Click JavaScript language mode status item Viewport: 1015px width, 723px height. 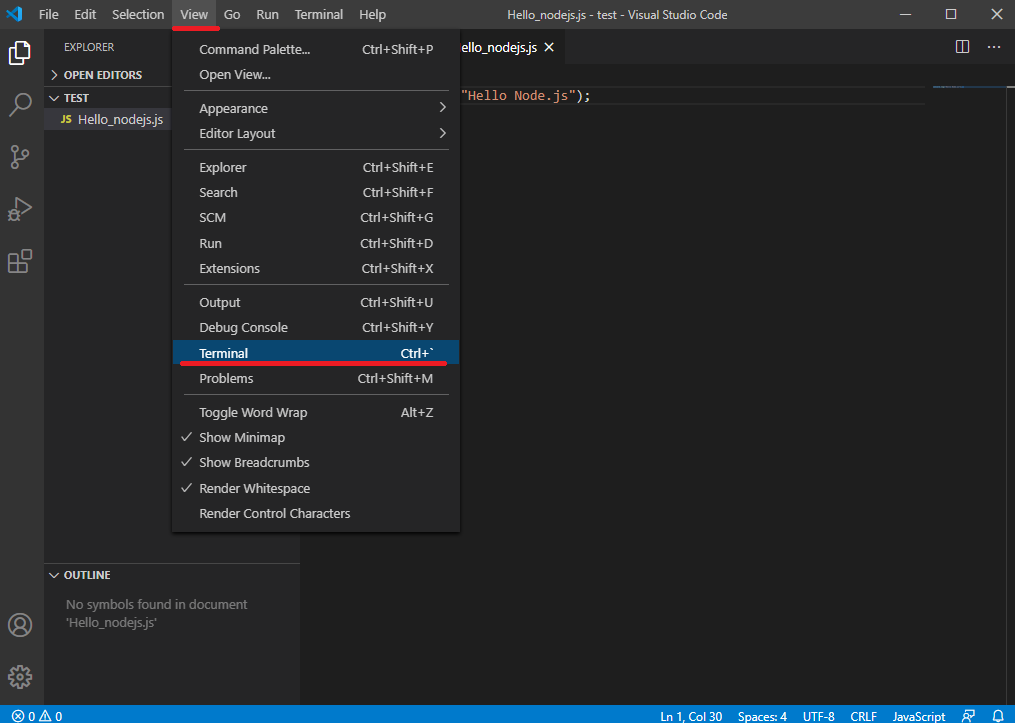(919, 716)
